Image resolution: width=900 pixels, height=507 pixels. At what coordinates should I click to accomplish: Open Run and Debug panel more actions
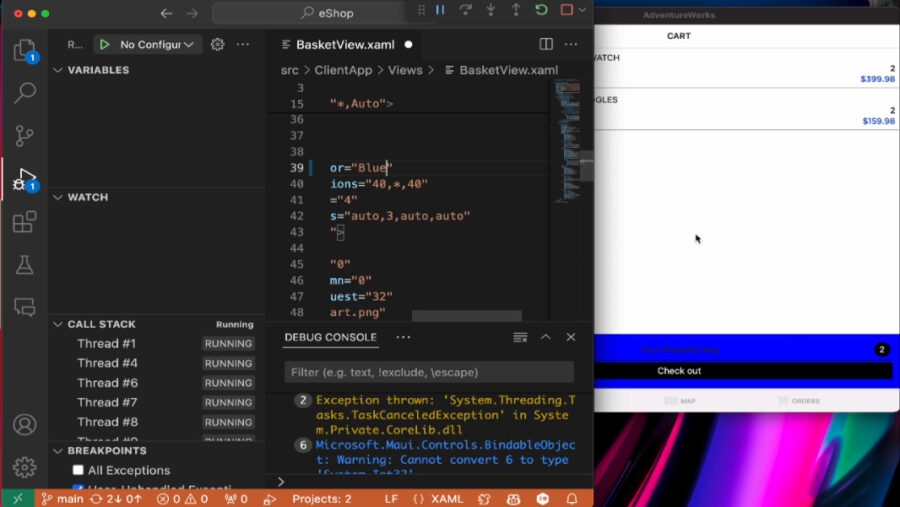click(243, 44)
